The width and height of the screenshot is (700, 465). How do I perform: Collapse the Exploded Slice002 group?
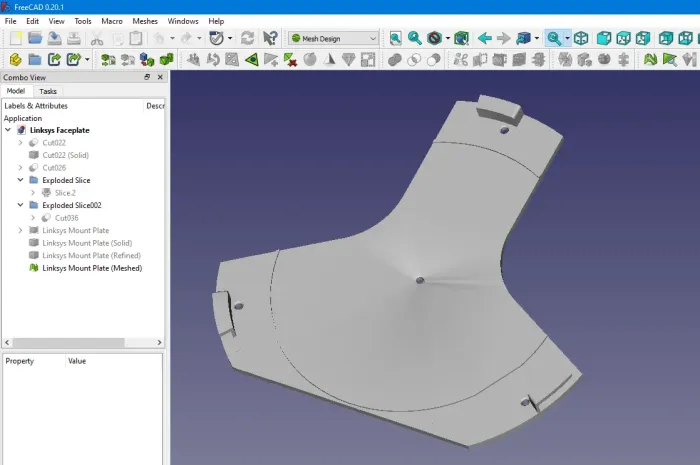coord(20,205)
